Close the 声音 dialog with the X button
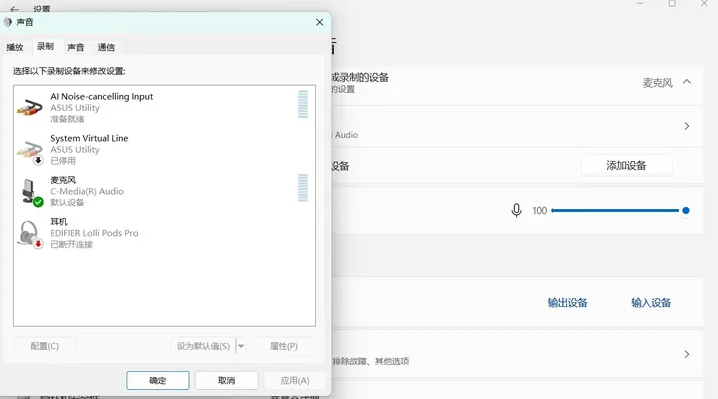 pyautogui.click(x=320, y=22)
